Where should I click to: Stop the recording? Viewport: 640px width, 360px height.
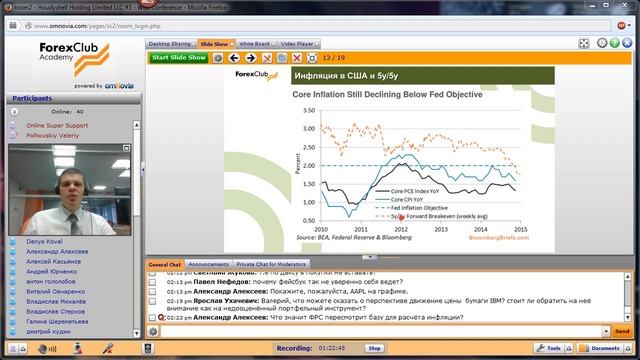[374, 348]
